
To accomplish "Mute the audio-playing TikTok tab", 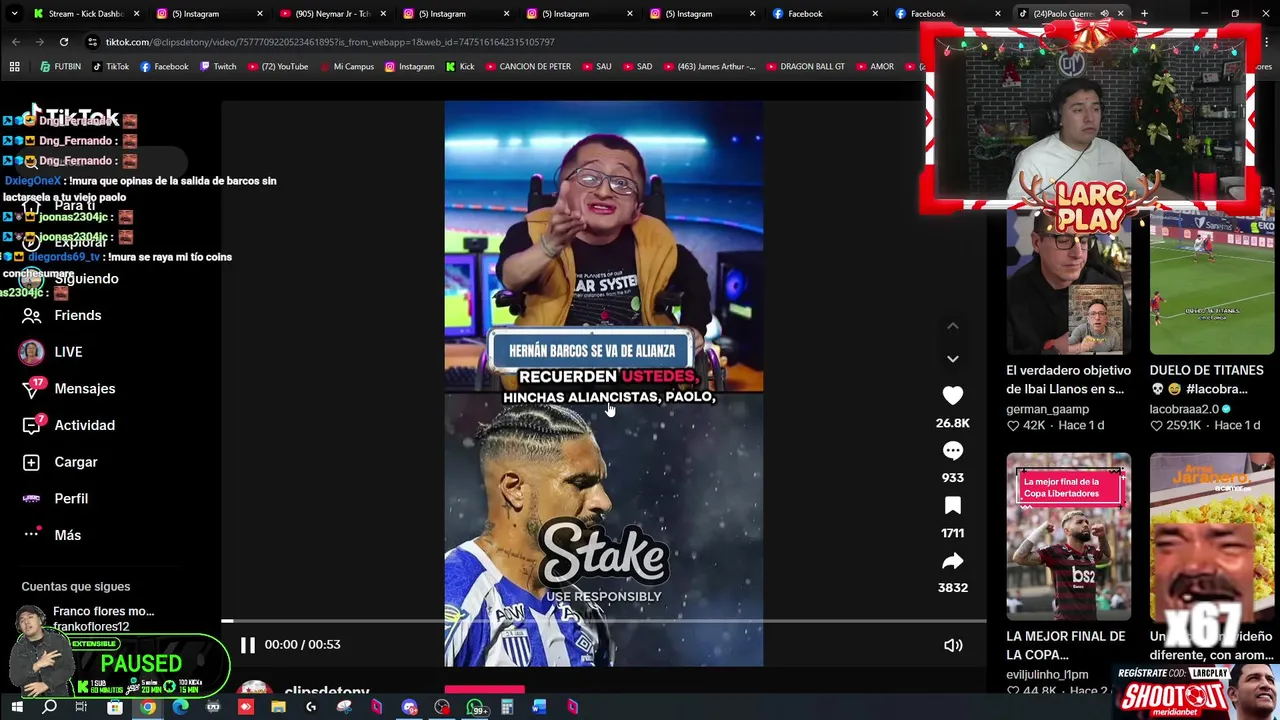I will (x=1104, y=14).
